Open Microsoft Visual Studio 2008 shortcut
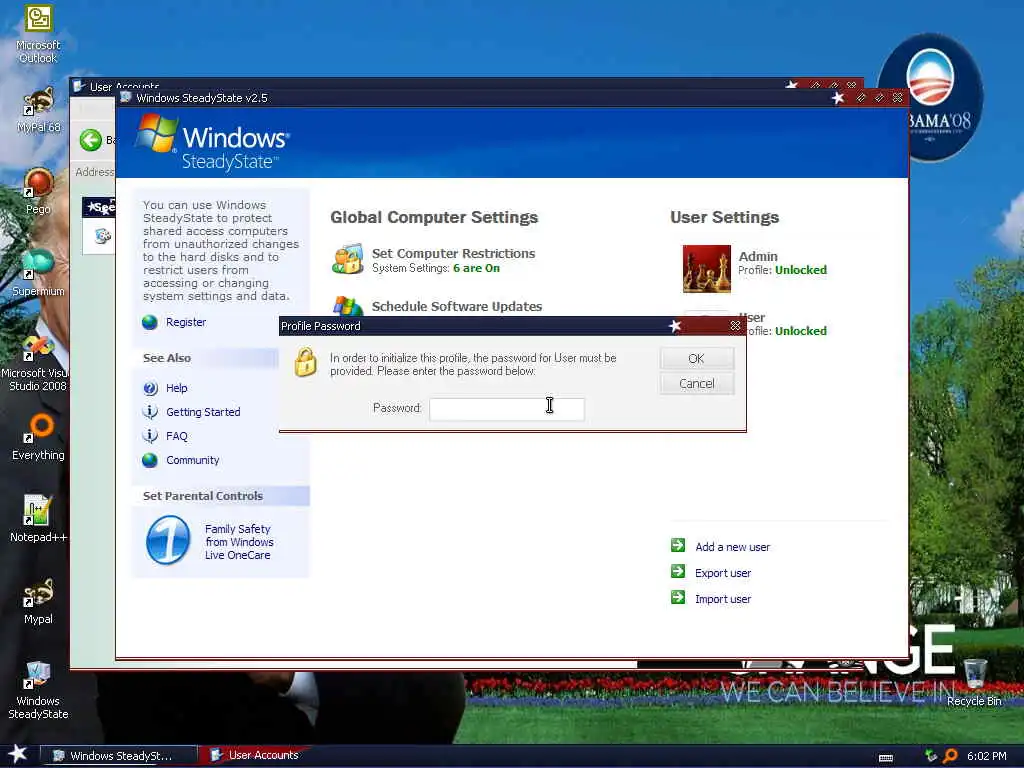 (38, 363)
